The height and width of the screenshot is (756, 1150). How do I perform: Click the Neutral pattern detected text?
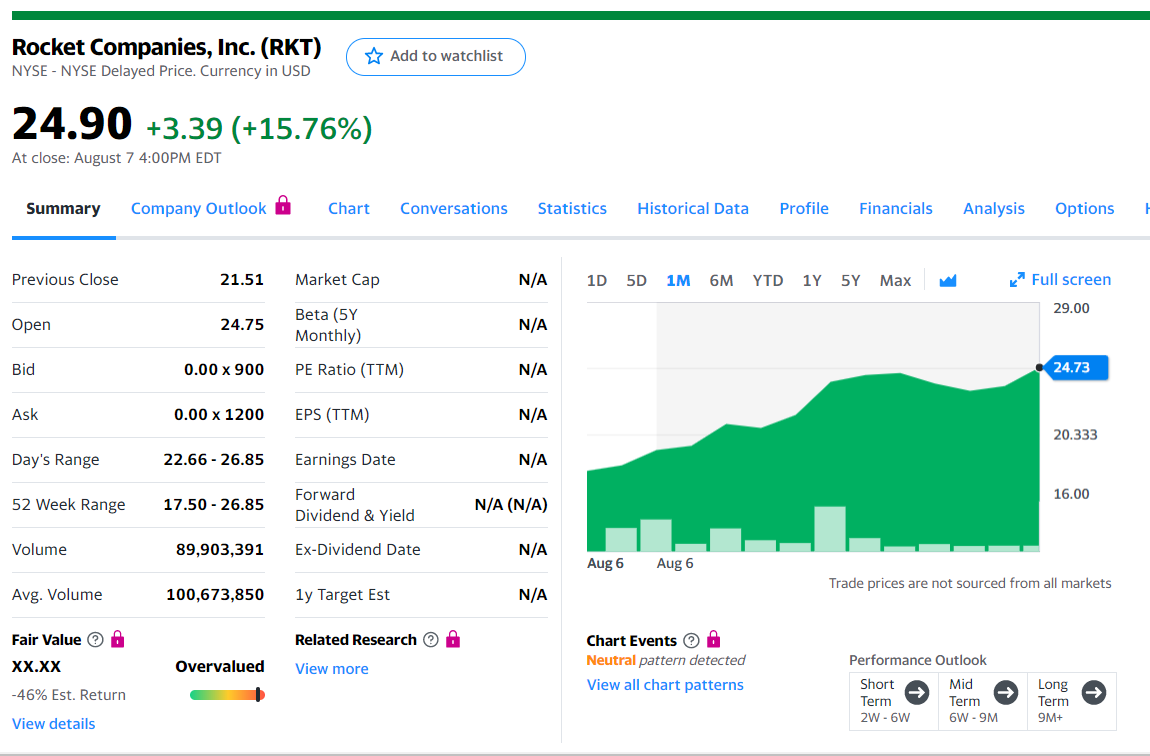click(665, 660)
